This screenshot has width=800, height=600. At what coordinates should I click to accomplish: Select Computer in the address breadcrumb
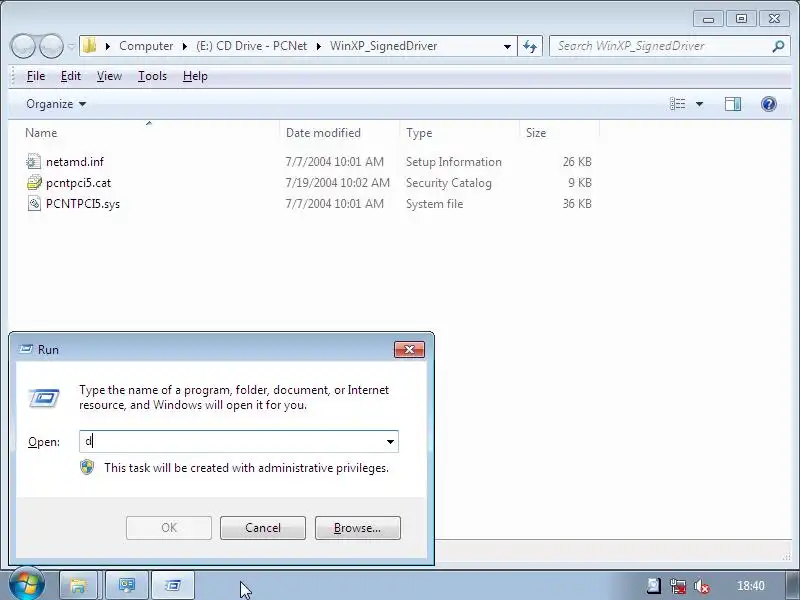[x=146, y=46]
